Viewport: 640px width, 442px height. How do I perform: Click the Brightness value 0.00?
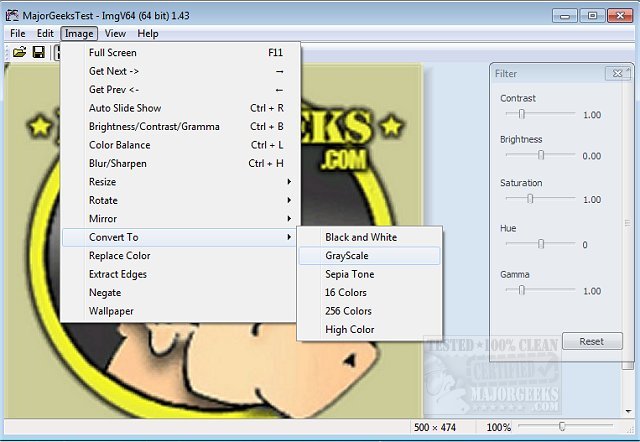click(x=591, y=156)
